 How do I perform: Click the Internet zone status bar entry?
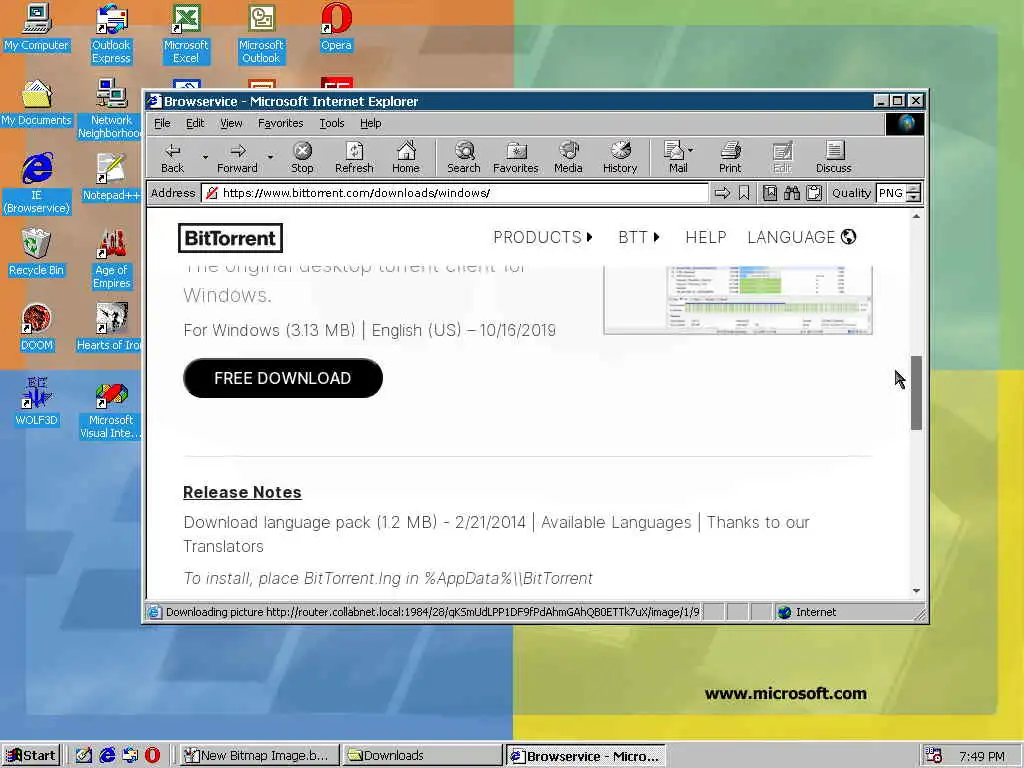tap(807, 612)
